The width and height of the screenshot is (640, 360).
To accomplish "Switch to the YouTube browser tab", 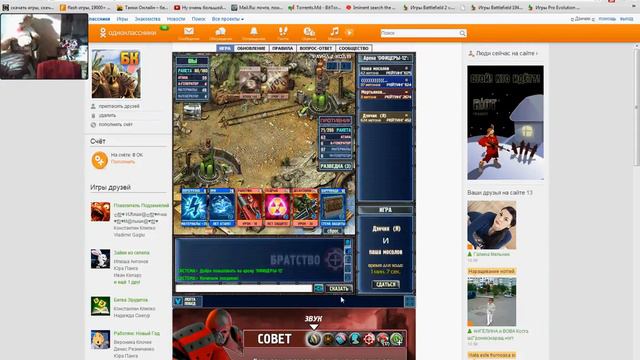I will pos(200,7).
